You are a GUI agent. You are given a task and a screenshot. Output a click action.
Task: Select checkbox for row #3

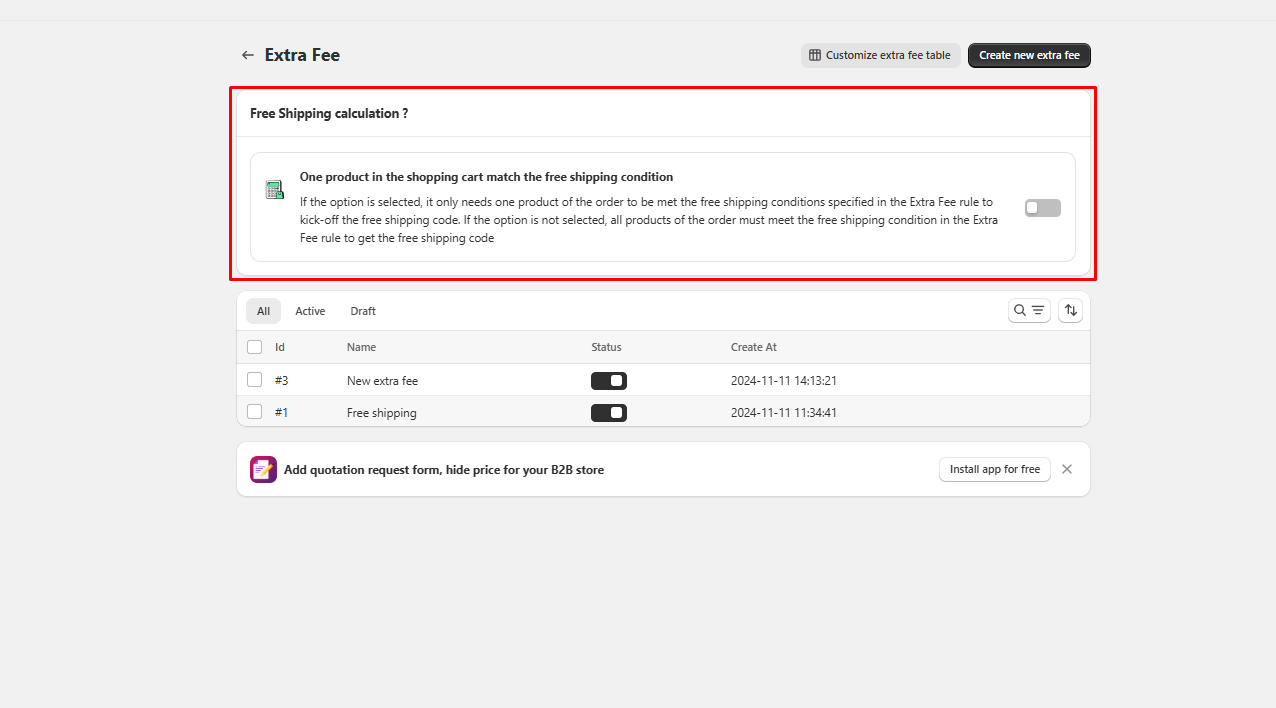tap(255, 380)
